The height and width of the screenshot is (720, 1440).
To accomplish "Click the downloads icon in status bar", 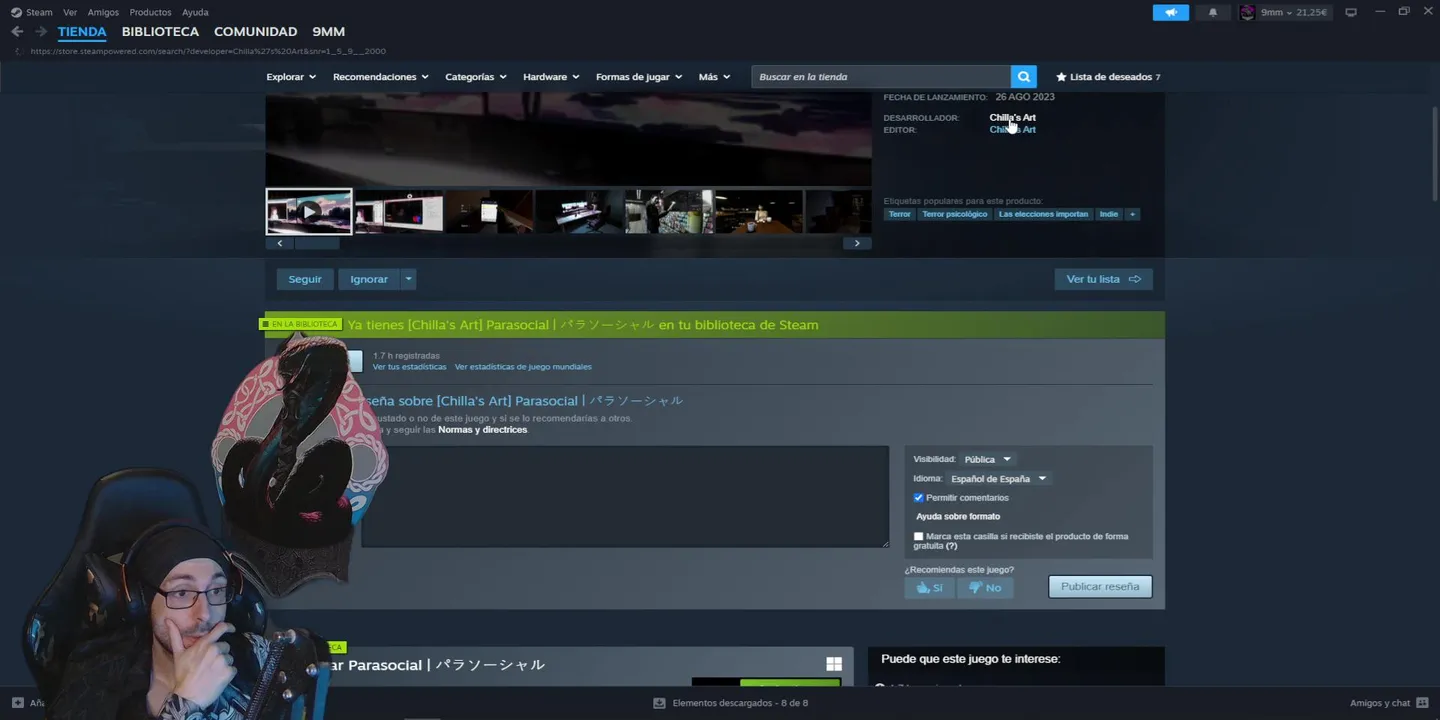I will pyautogui.click(x=659, y=703).
